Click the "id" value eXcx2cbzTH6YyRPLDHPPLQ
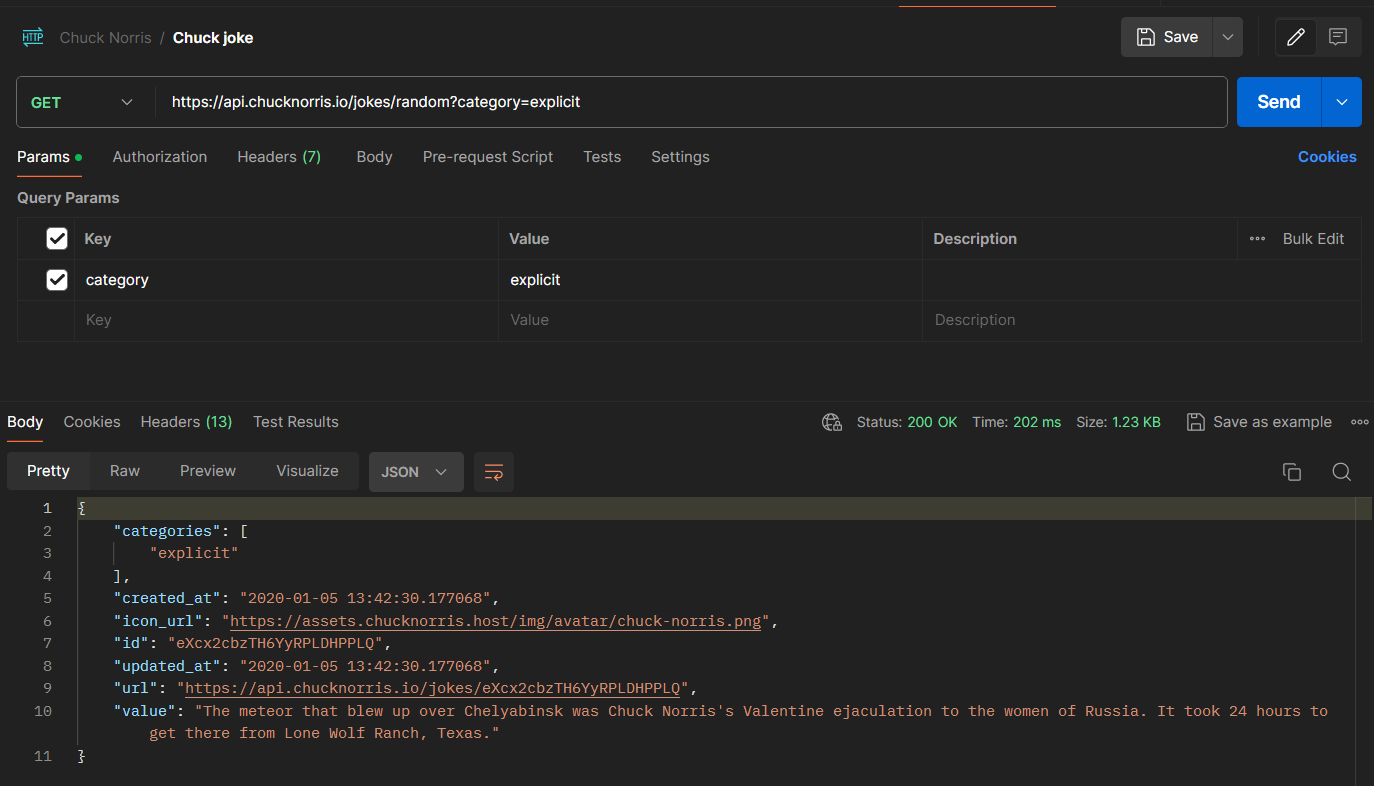 (275, 643)
